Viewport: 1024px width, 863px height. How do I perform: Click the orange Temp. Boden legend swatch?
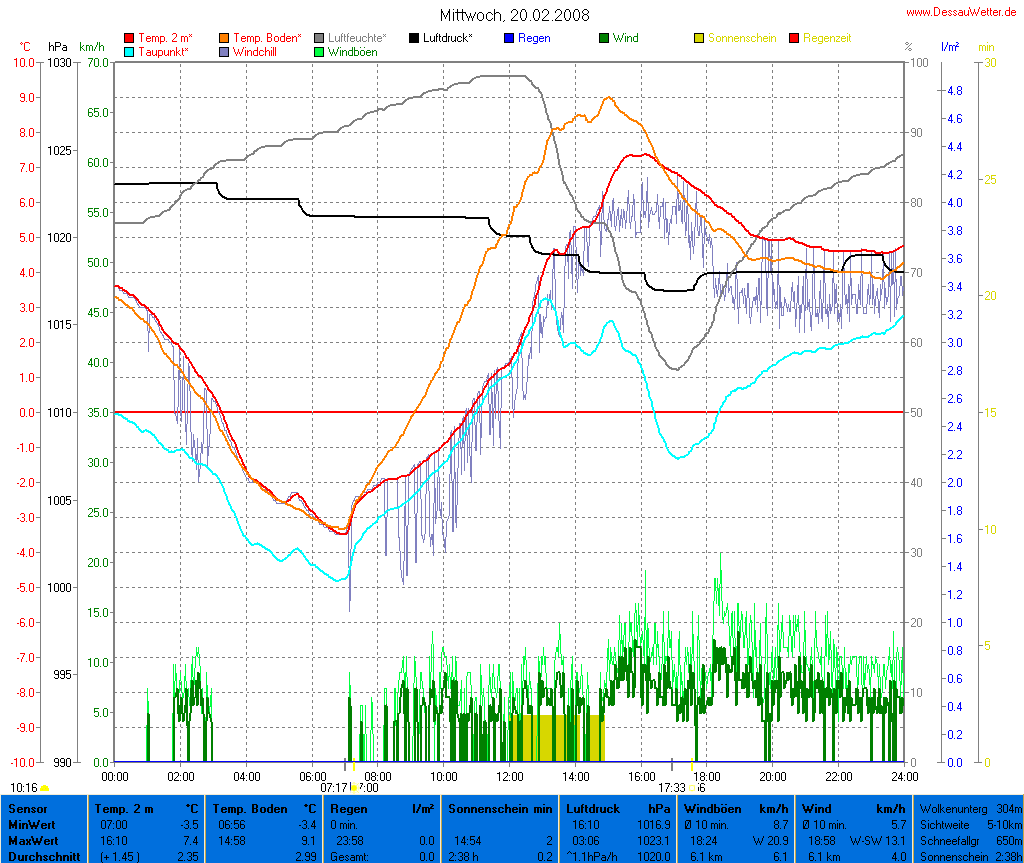(224, 38)
